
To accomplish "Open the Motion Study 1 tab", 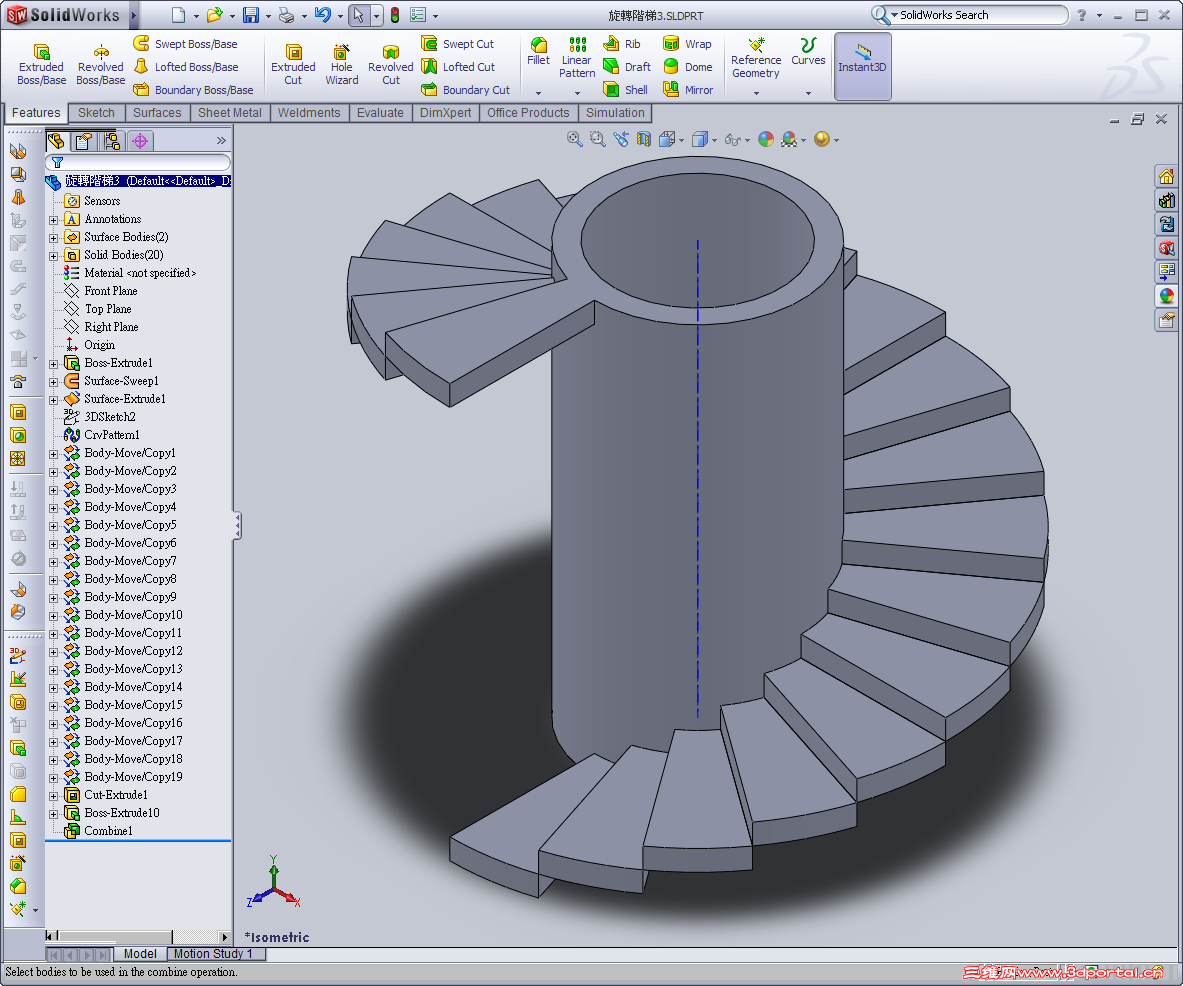I will [214, 954].
